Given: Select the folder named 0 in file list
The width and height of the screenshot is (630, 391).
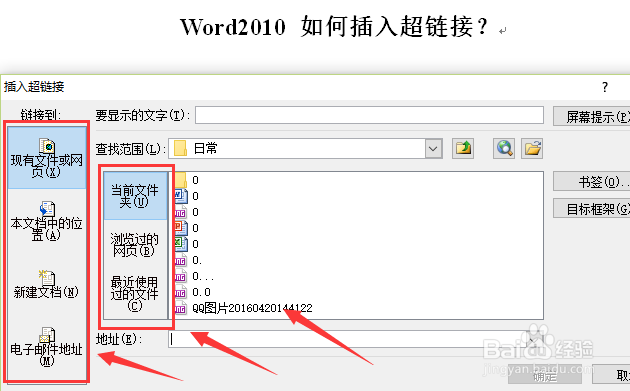Looking at the screenshot, I should click(x=187, y=180).
